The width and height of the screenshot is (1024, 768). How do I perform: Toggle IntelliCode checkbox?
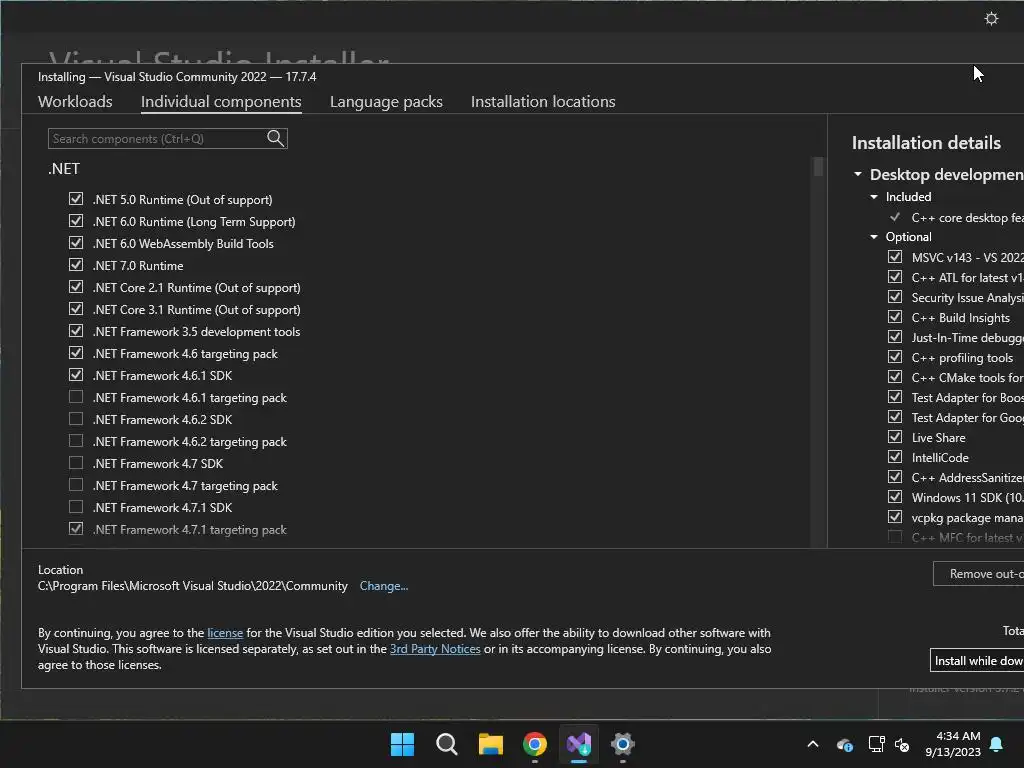(x=895, y=456)
